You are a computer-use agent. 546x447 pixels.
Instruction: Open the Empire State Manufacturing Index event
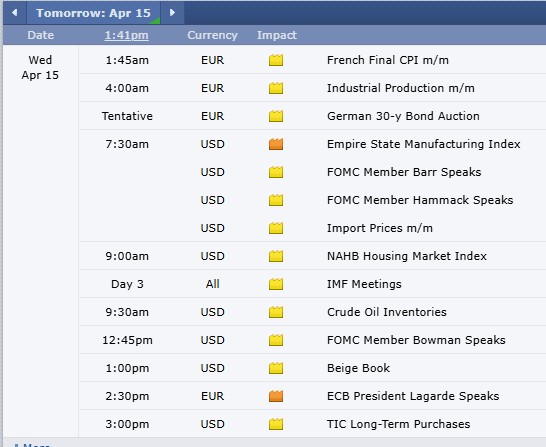pos(423,144)
